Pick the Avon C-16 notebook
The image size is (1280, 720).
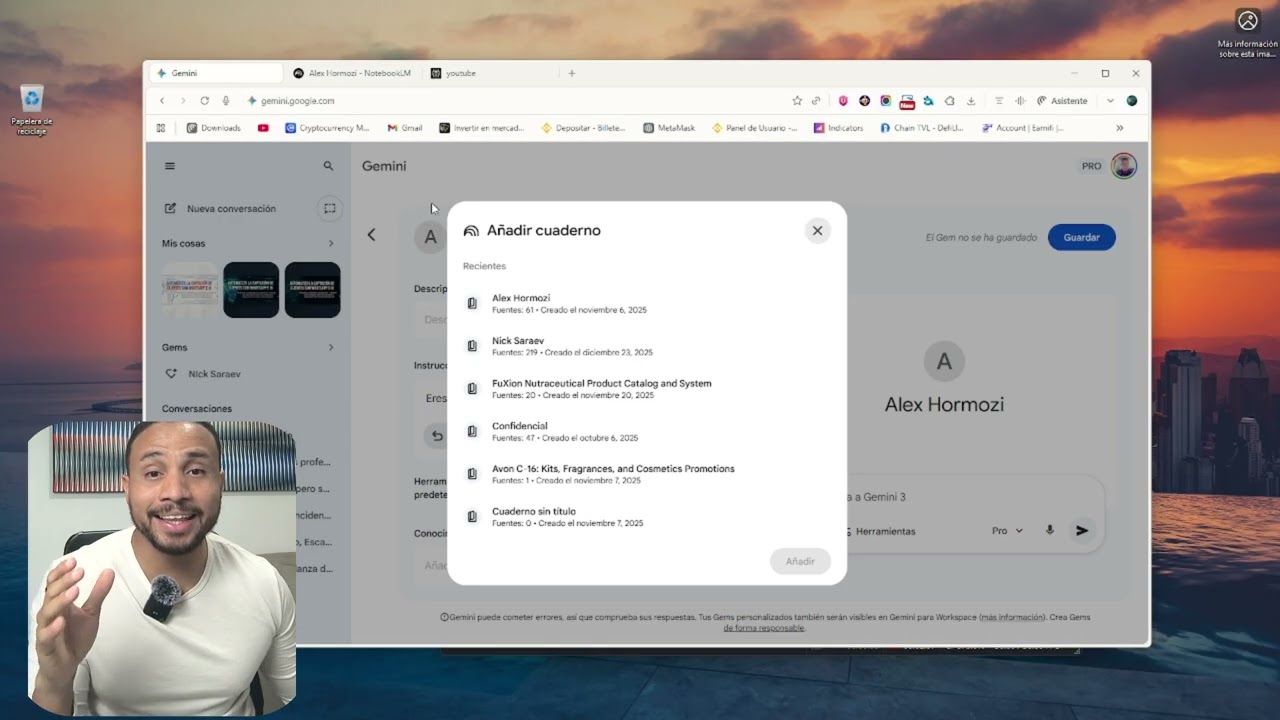[646, 474]
